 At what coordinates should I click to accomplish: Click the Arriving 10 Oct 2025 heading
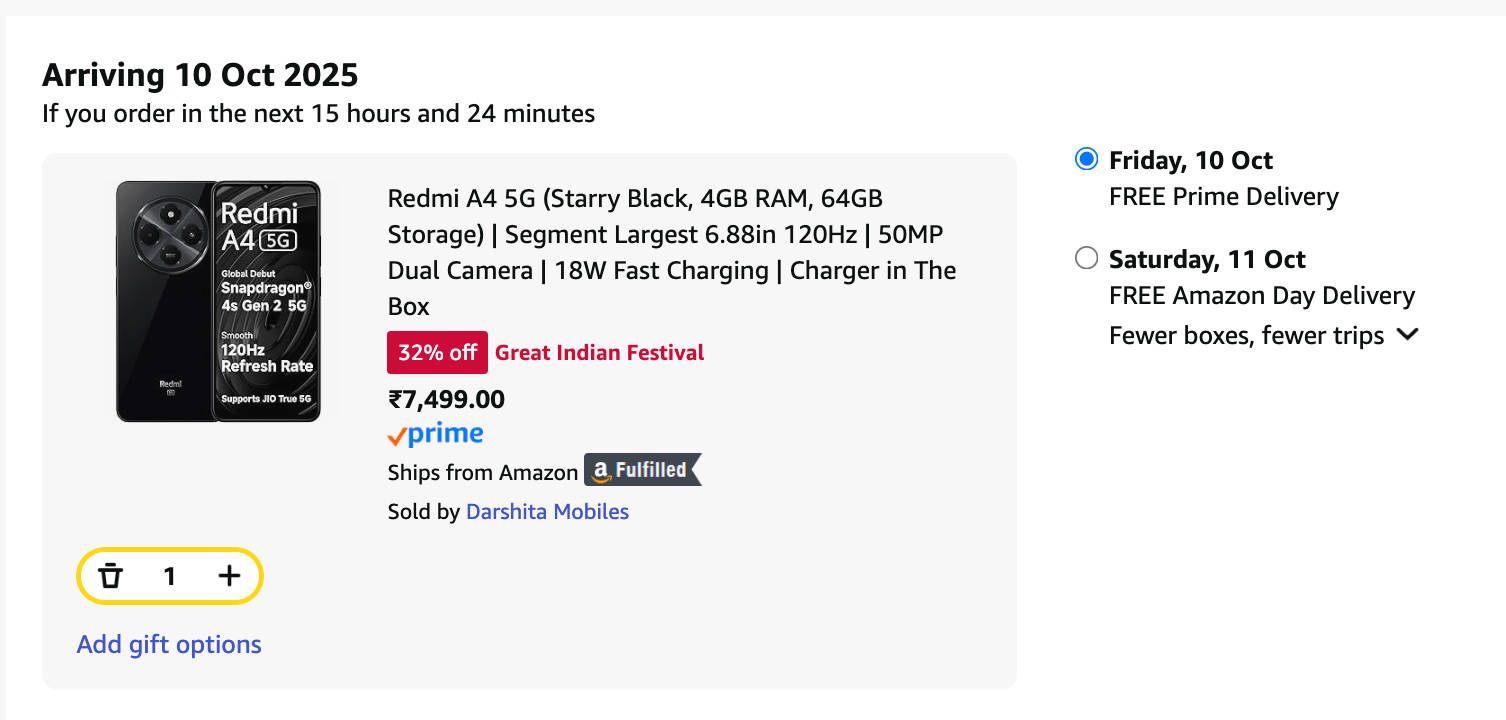pos(200,75)
